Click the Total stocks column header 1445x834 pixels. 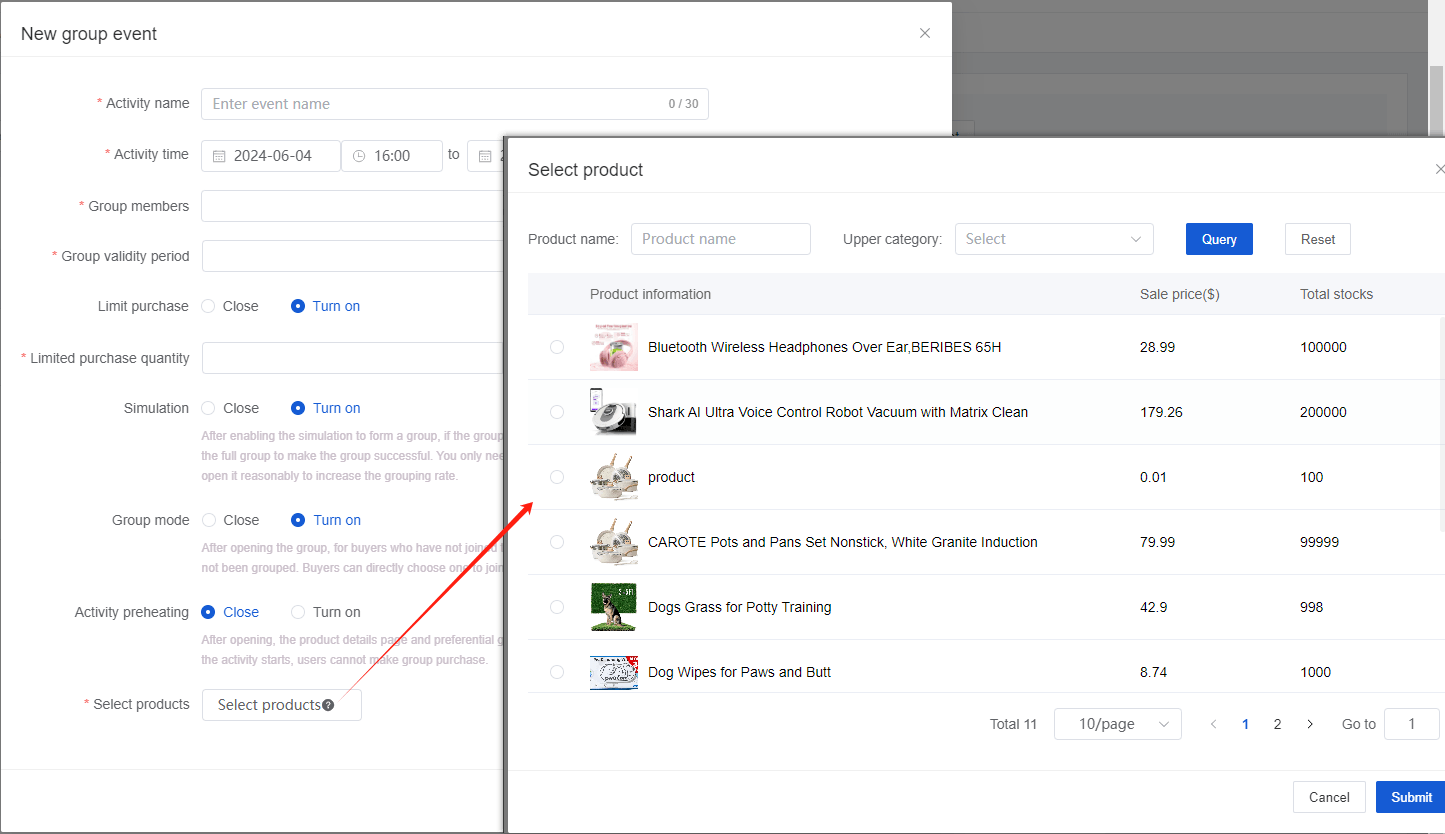pos(1336,294)
